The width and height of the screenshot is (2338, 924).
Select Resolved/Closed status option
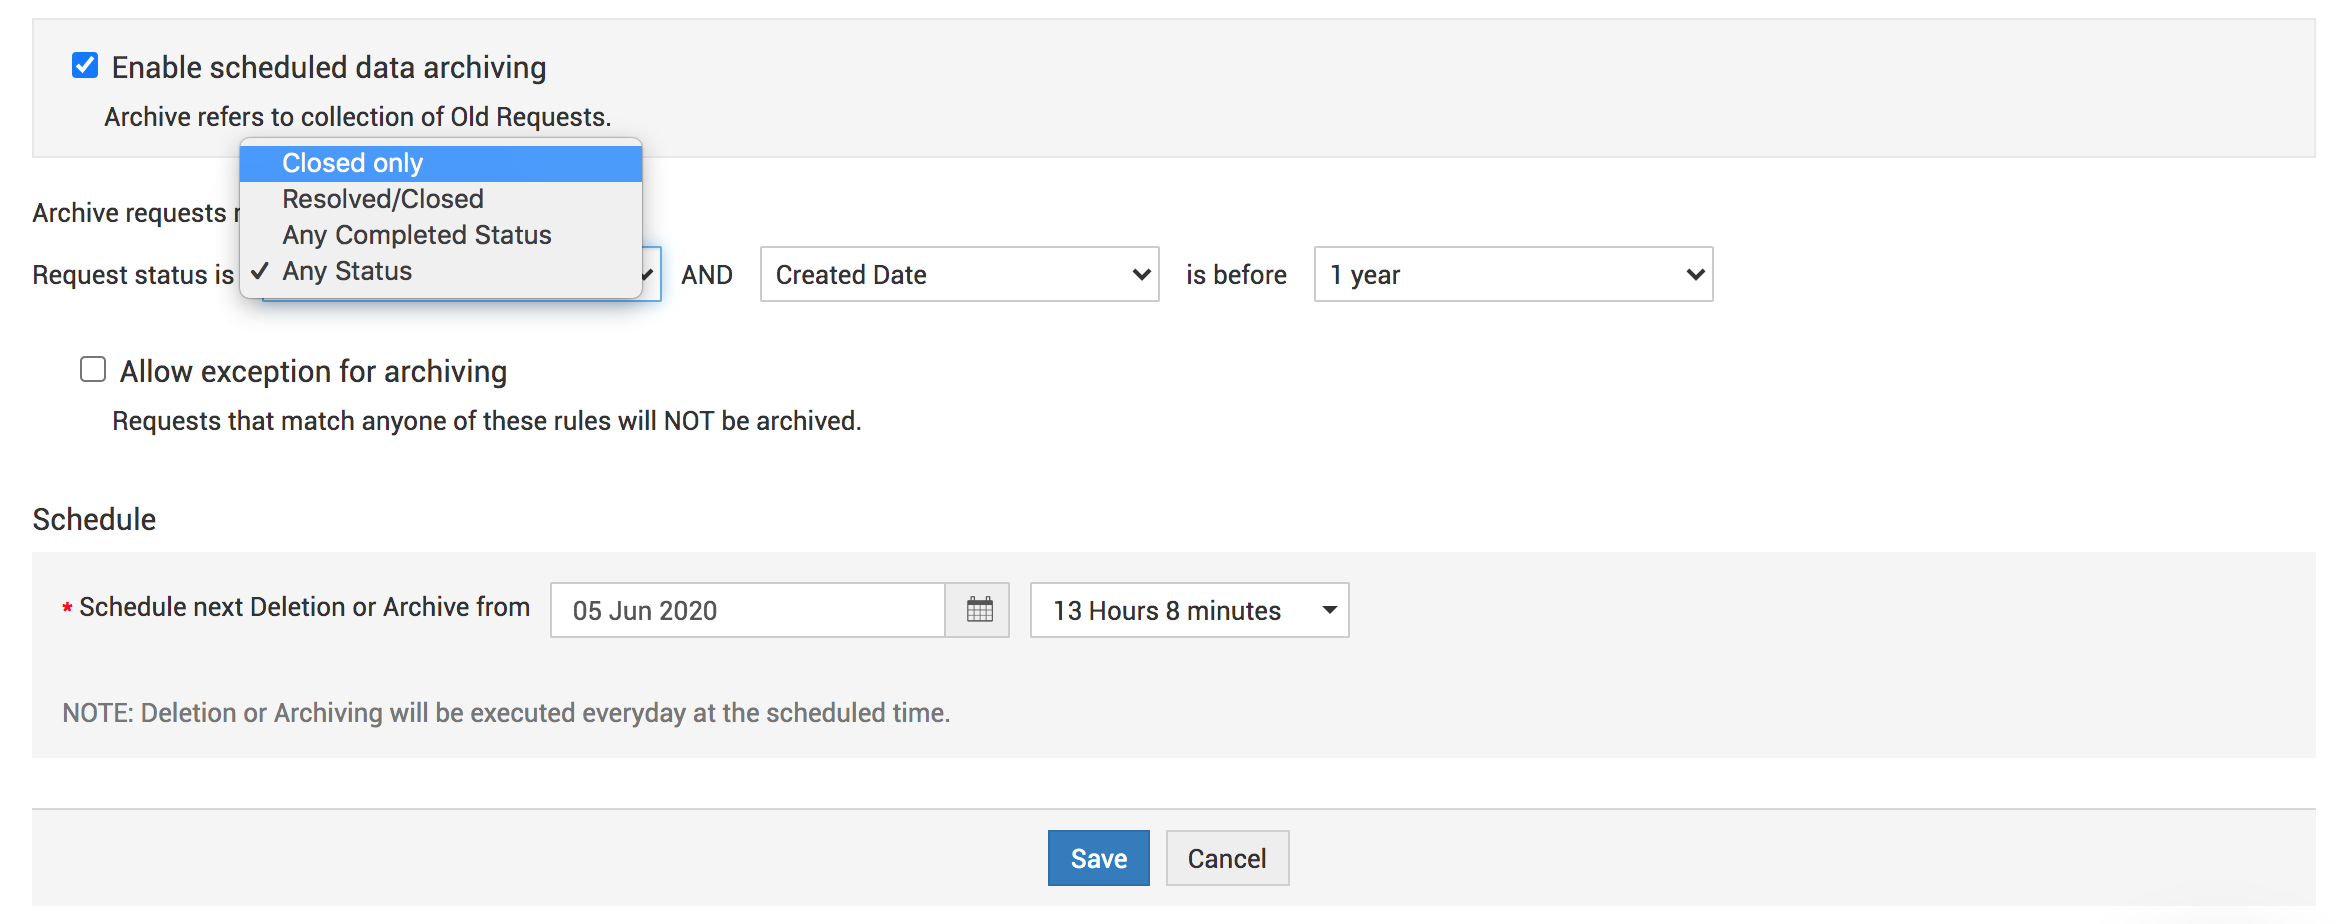coord(382,199)
